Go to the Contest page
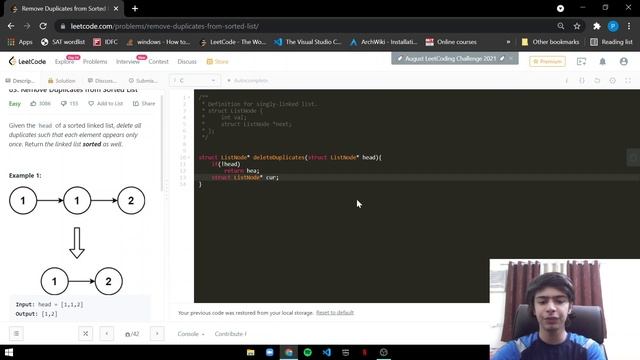Screen dimensions: 640x360 (158, 62)
